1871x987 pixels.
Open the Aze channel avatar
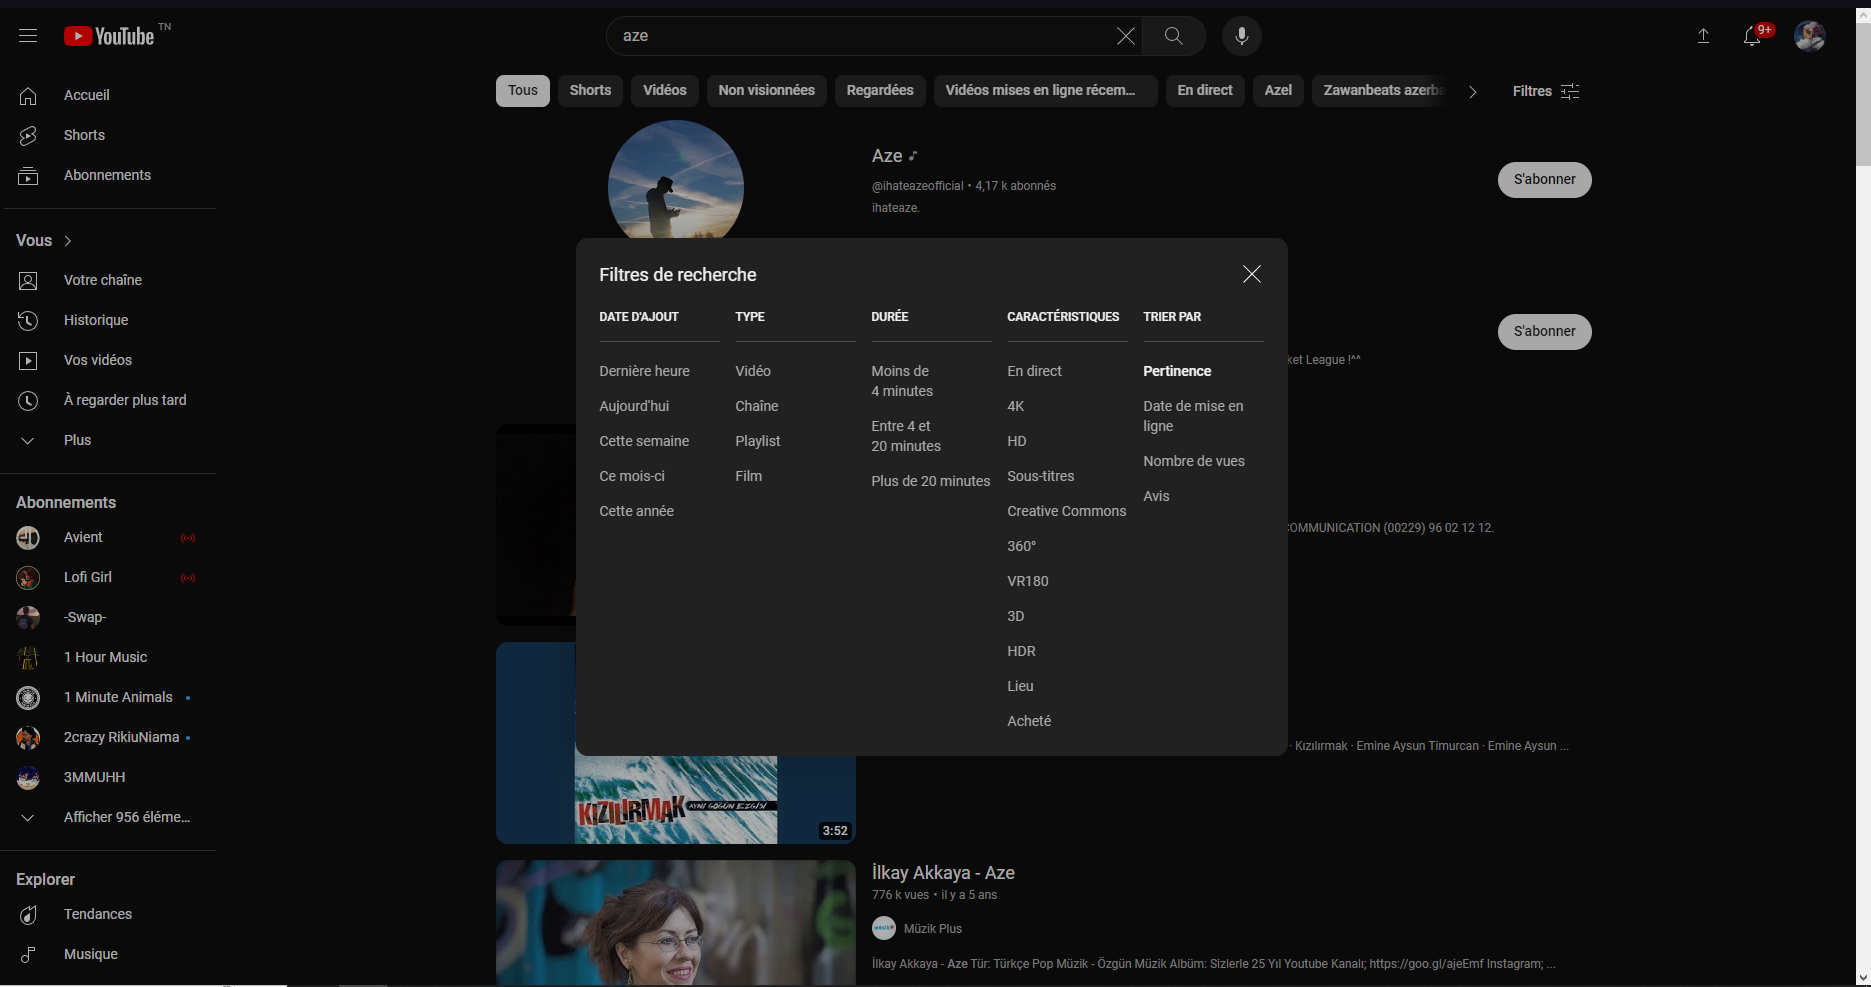[676, 180]
